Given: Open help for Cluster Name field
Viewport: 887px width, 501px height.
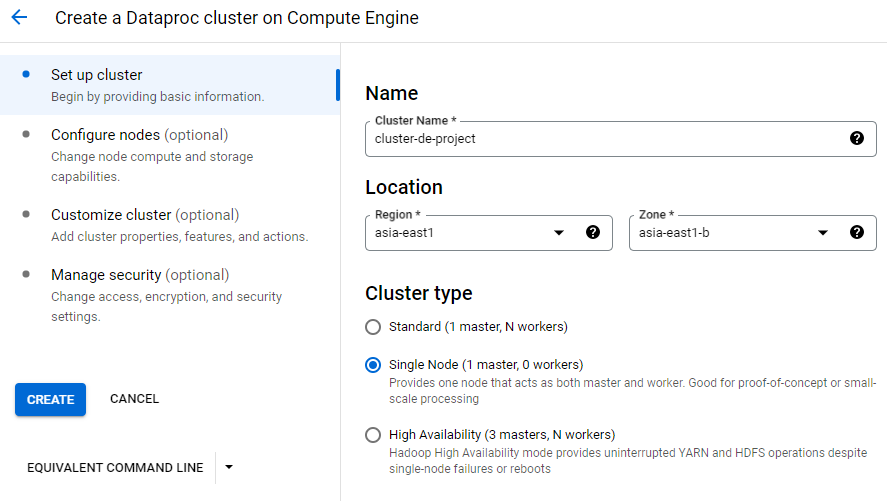Looking at the screenshot, I should click(856, 138).
